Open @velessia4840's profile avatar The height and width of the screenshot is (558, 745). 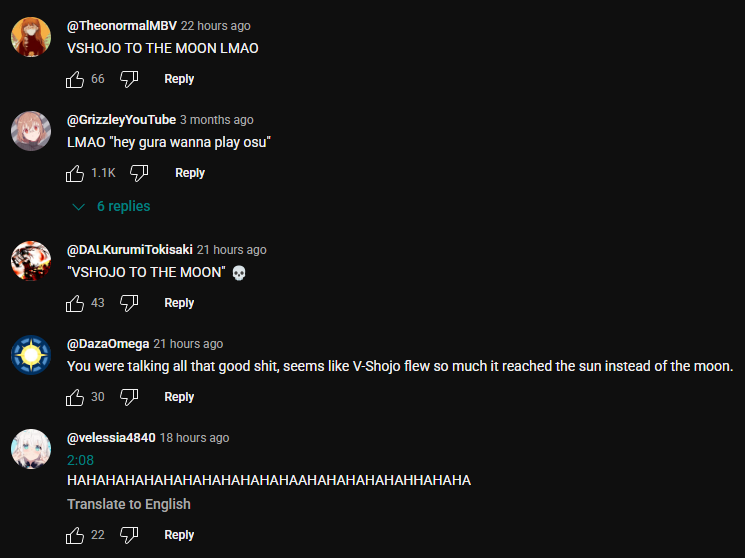coord(31,449)
